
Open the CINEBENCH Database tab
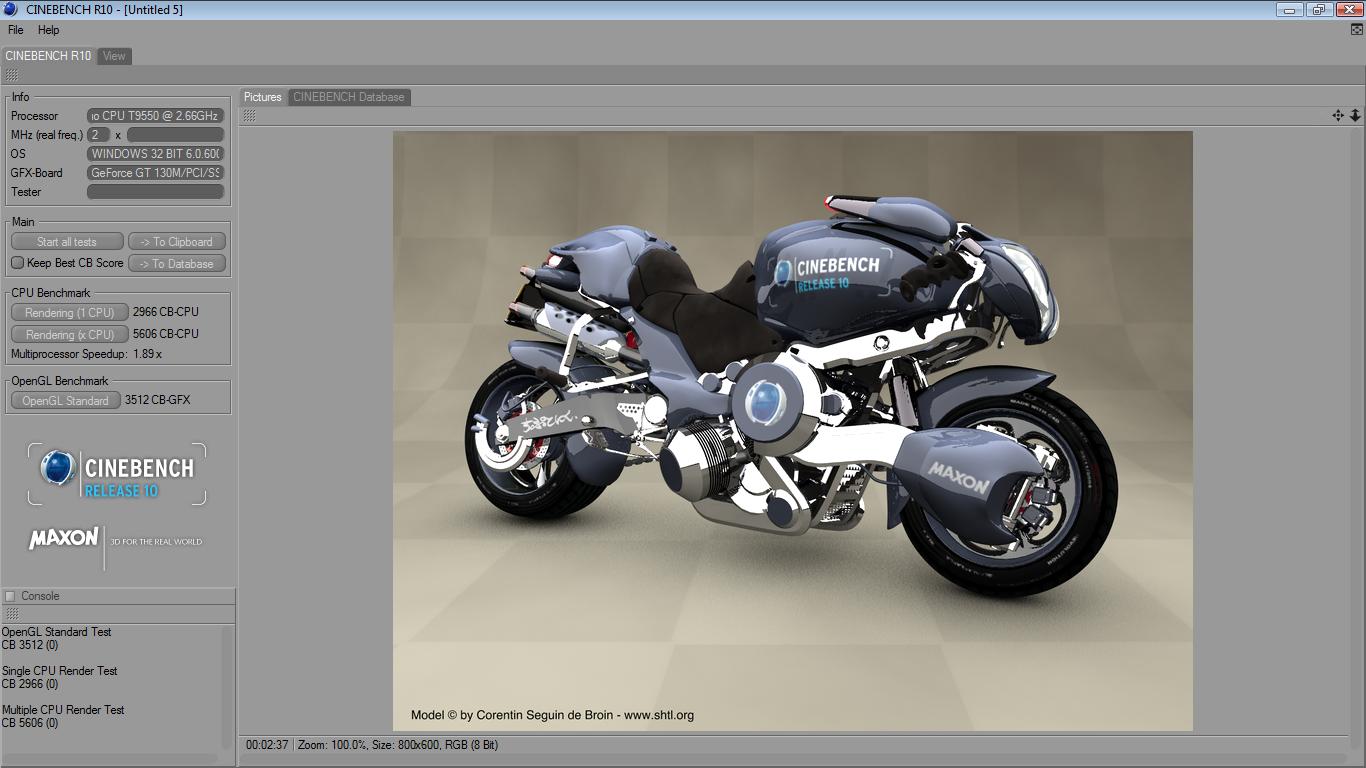(x=349, y=97)
